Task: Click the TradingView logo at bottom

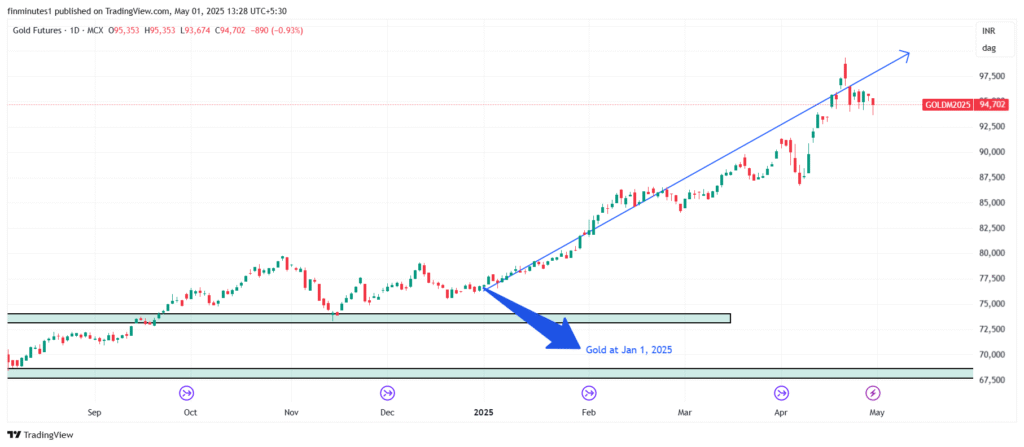Action: [40, 435]
